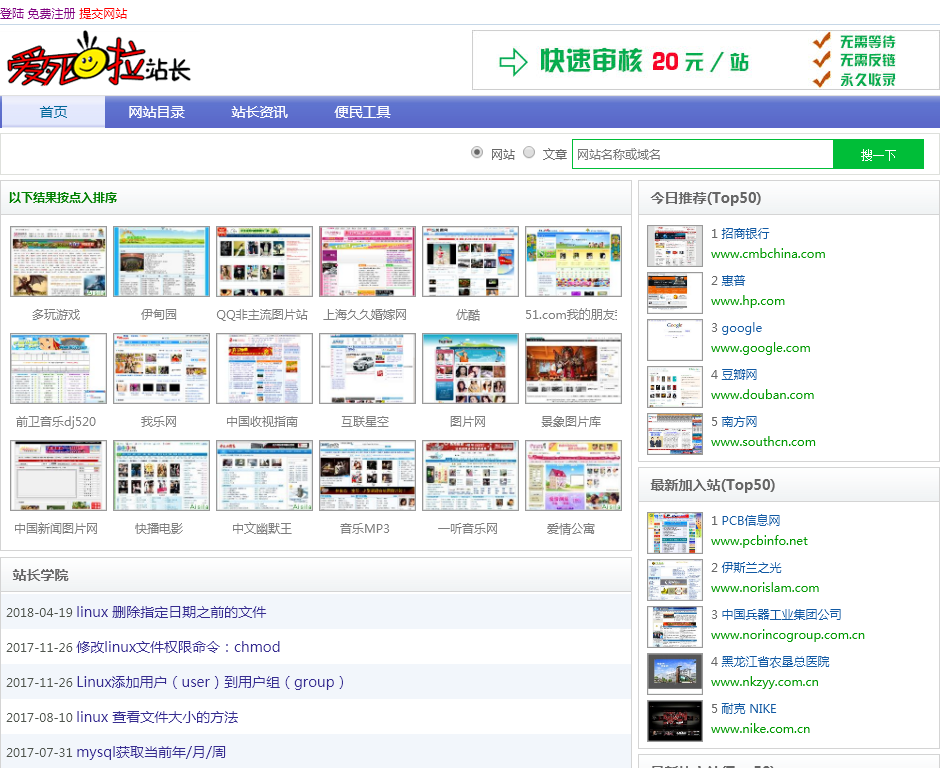
Task: Open article linux 查看文件大小的方法
Action: [x=157, y=716]
